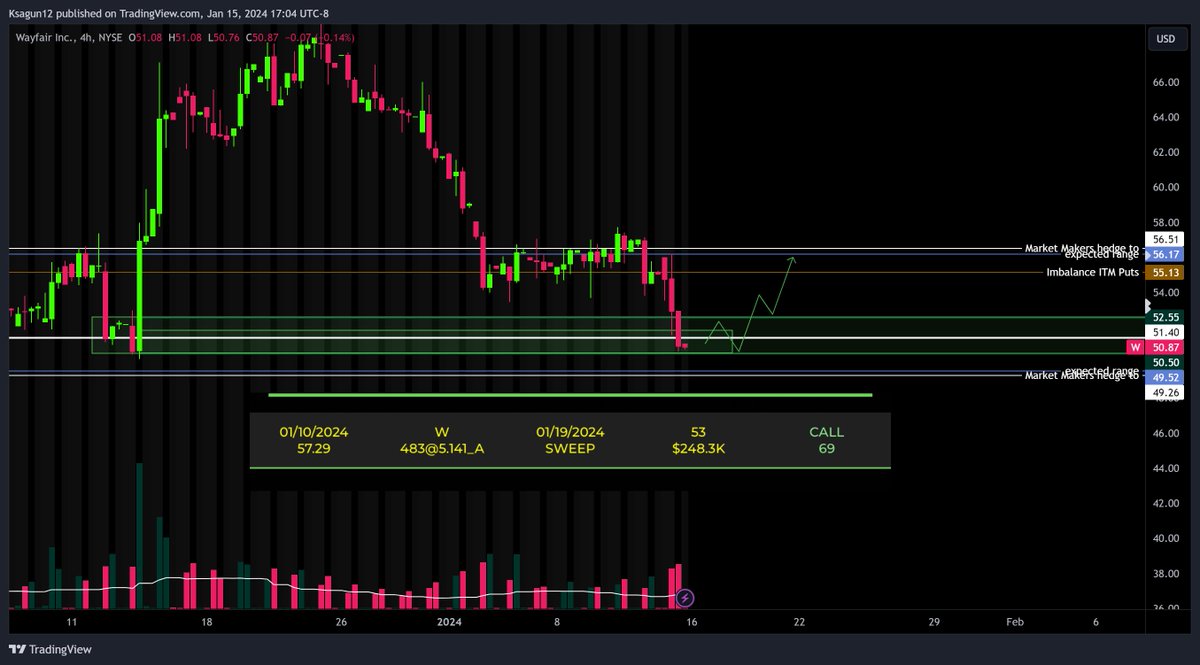
Task: Click Market Makers hedge to label near 49.26
Action: click(1082, 376)
